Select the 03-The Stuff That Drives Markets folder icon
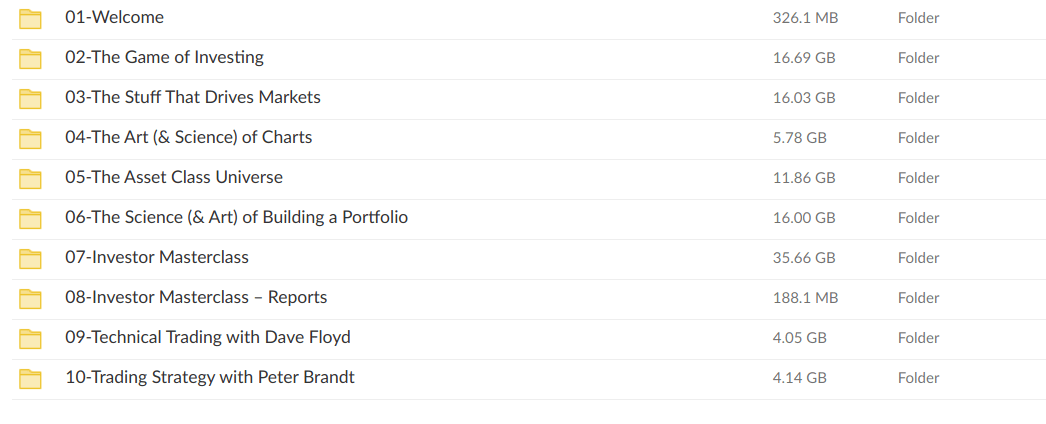 click(31, 98)
